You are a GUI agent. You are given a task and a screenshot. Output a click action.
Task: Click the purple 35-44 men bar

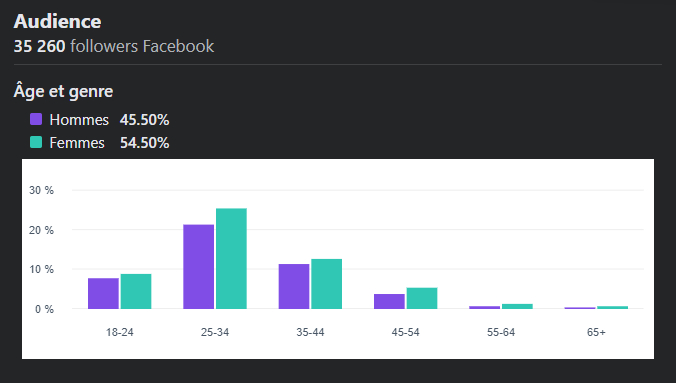click(x=294, y=286)
